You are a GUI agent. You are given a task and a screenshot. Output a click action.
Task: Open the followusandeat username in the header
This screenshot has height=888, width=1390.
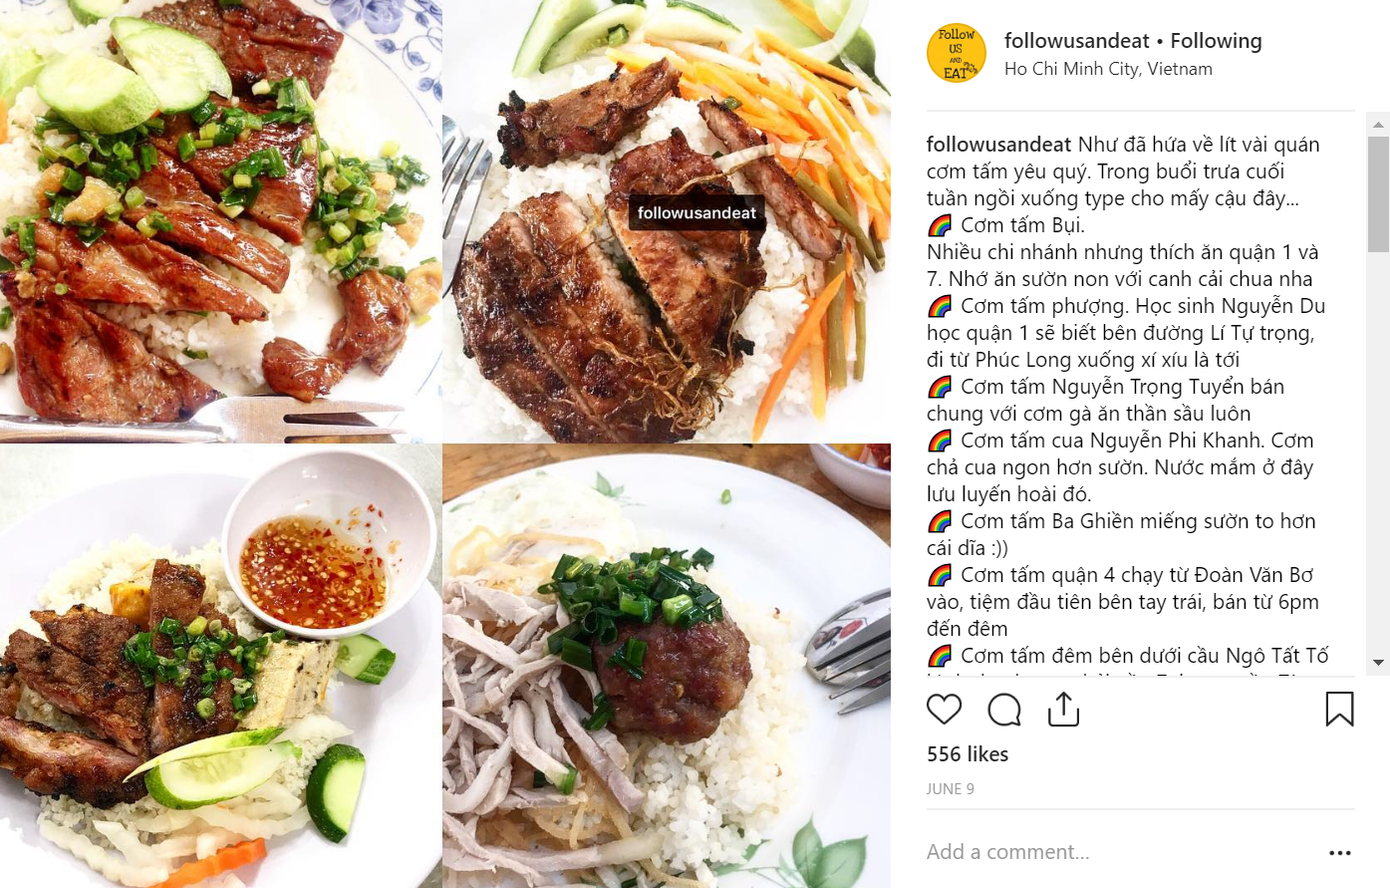1077,41
